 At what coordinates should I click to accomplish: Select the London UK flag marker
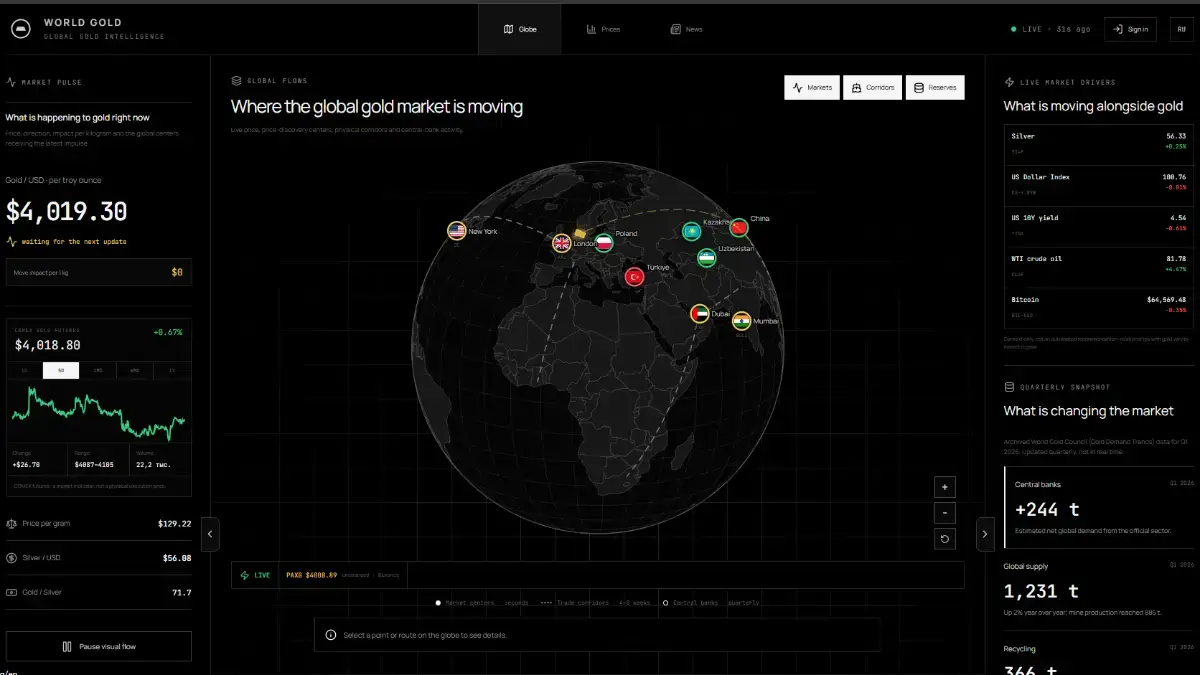[562, 243]
